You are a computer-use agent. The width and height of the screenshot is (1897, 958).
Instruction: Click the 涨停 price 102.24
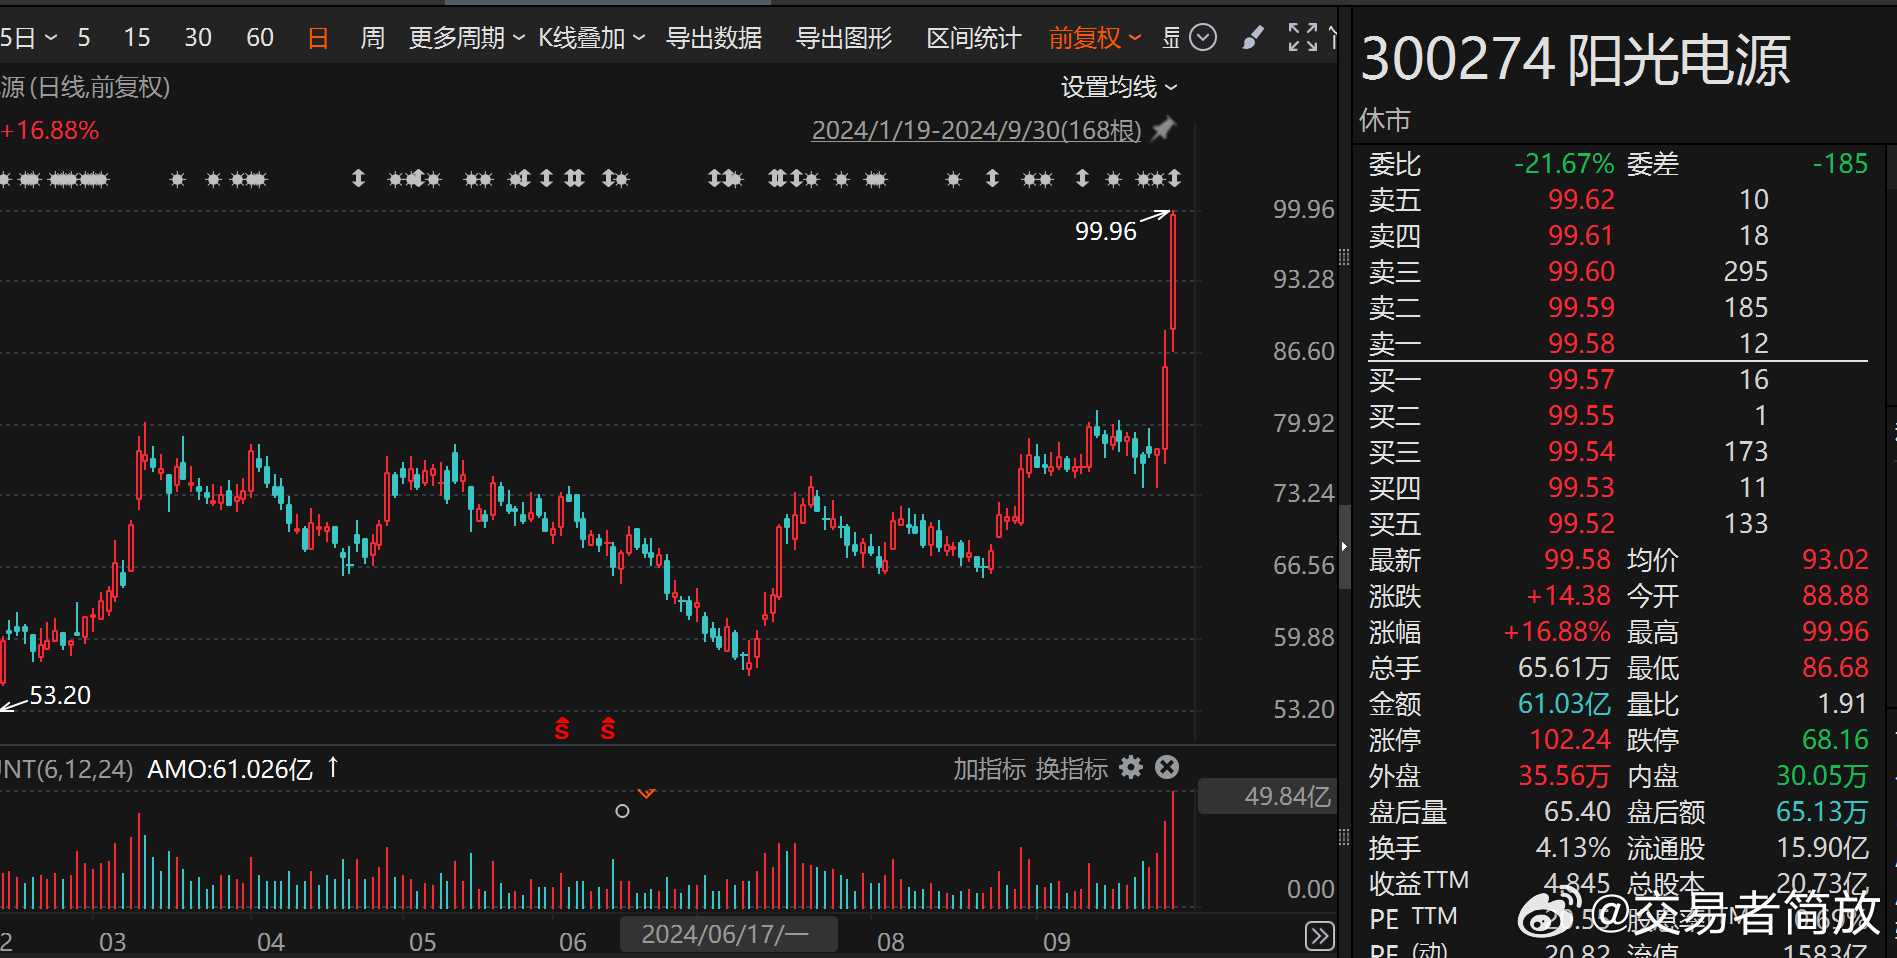click(x=1570, y=740)
